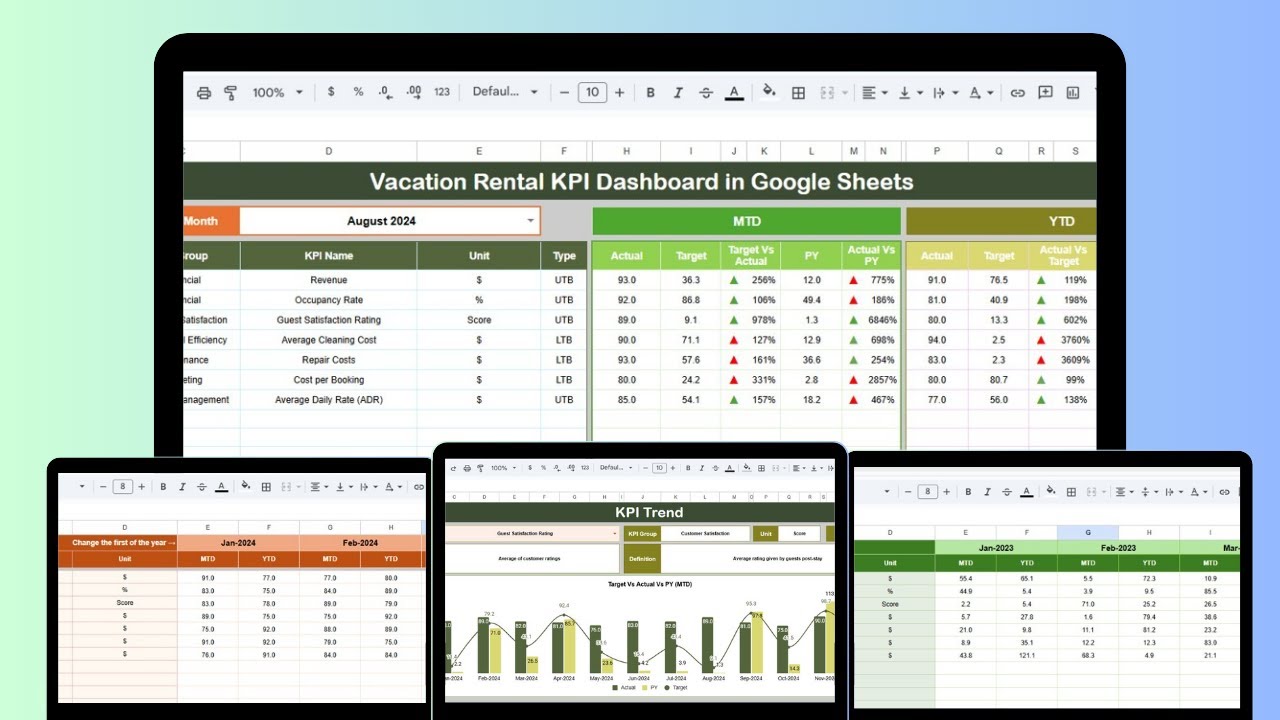Toggle Bold in the bottom-right sheet toolbar
Image resolution: width=1280 pixels, height=720 pixels.
(967, 492)
